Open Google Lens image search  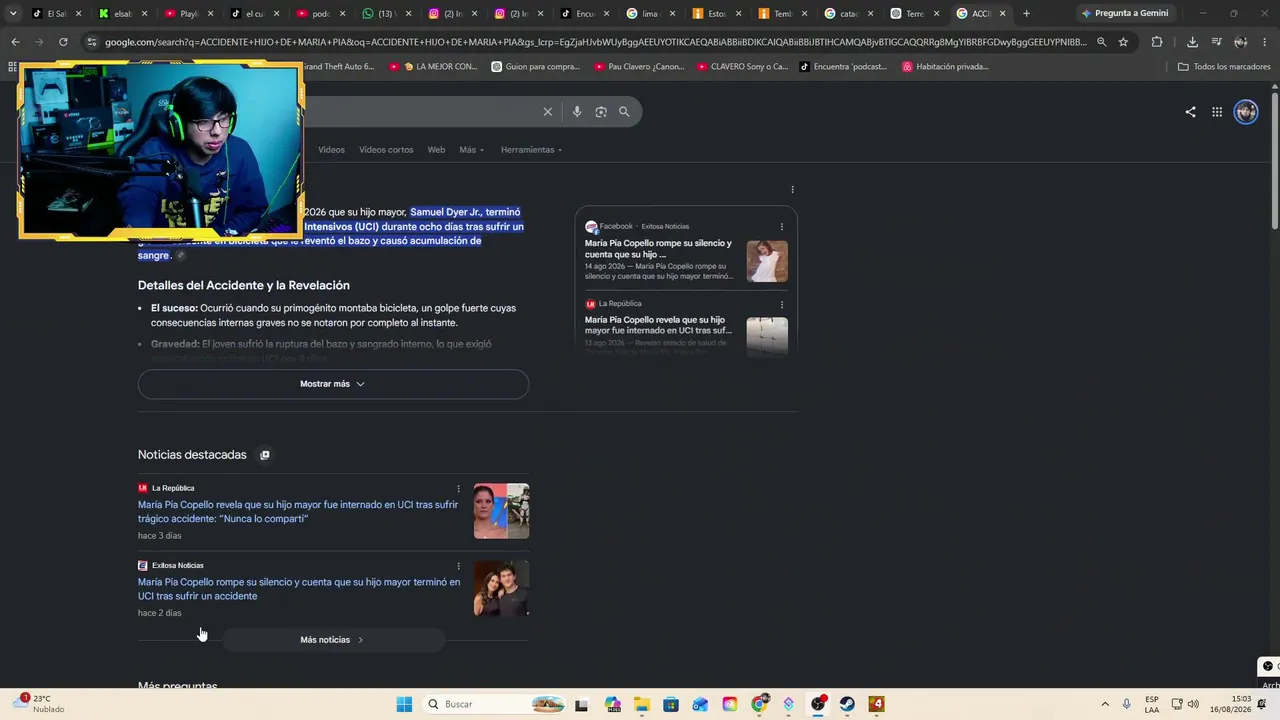[x=601, y=112]
